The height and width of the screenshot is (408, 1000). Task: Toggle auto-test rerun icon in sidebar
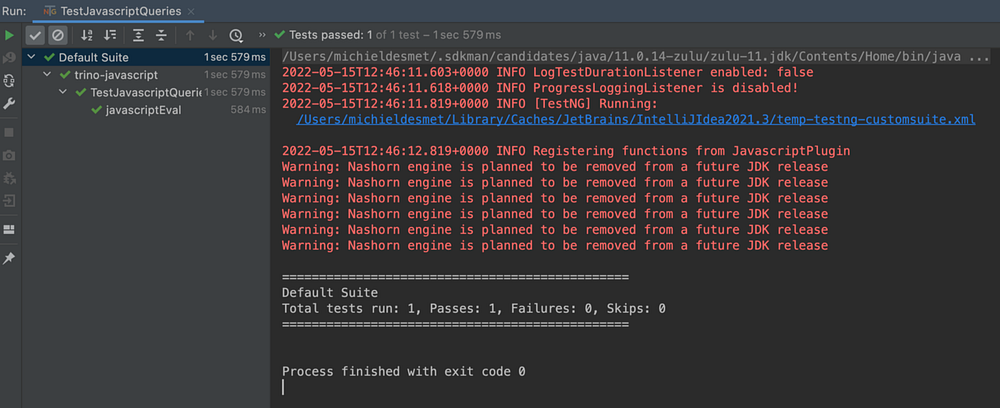[x=9, y=80]
